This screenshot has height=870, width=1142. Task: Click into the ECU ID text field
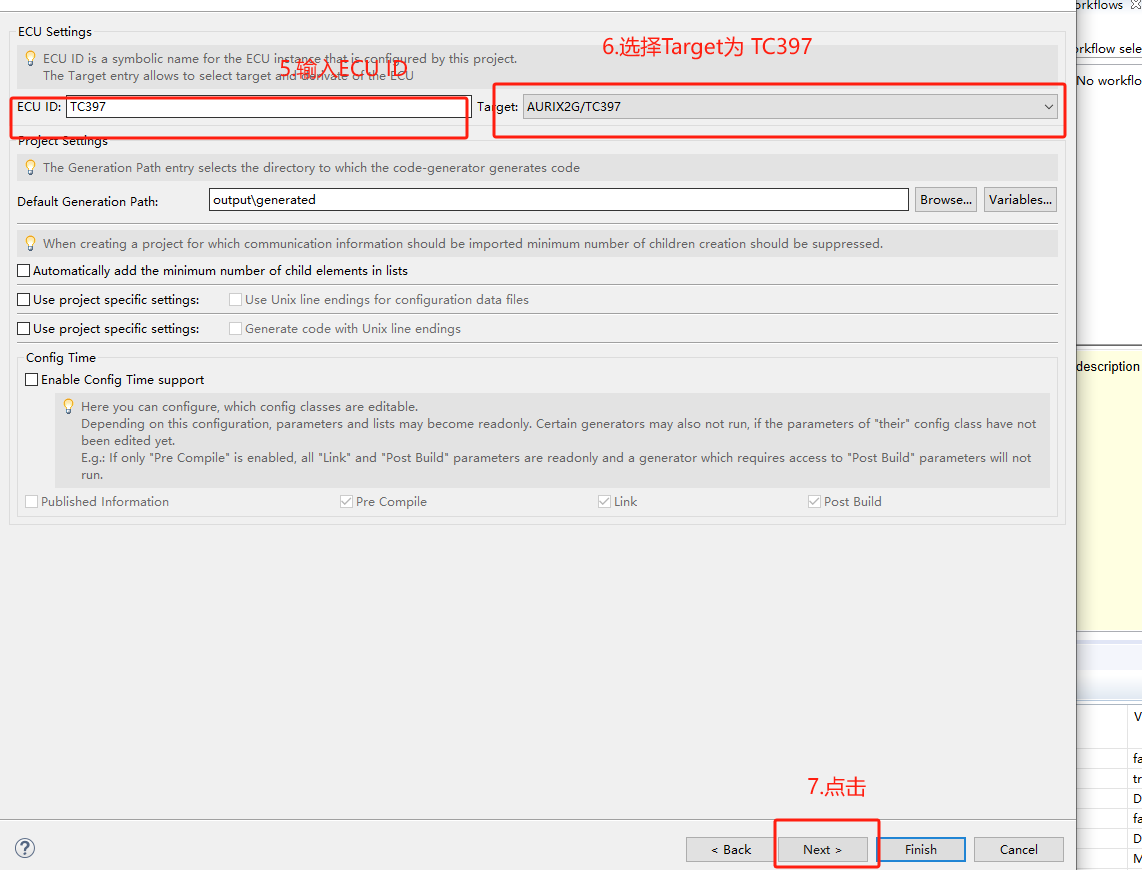267,107
